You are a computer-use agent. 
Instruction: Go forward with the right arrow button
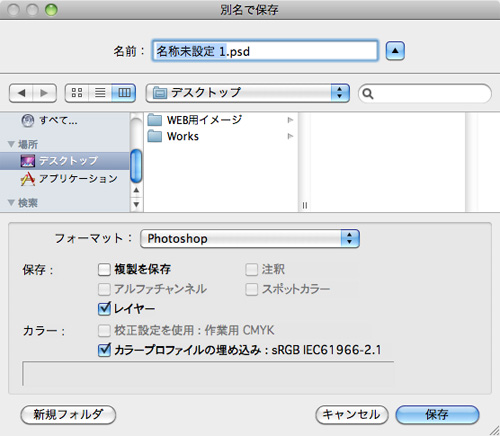45,93
